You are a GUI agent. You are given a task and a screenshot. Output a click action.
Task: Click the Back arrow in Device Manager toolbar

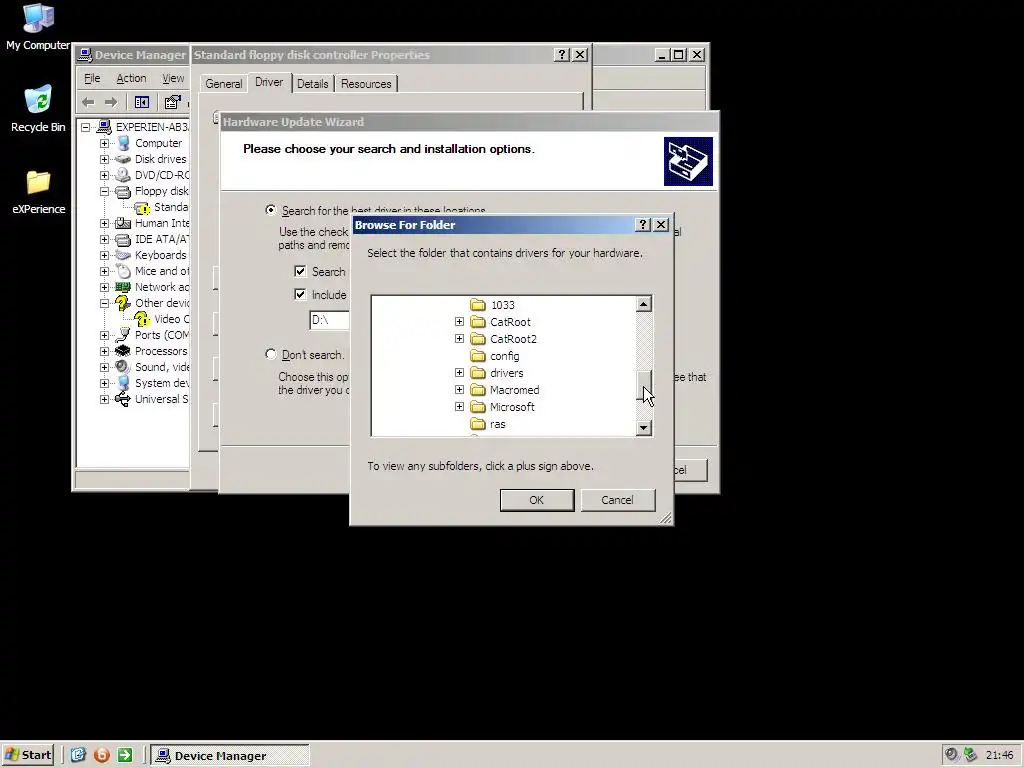point(89,102)
